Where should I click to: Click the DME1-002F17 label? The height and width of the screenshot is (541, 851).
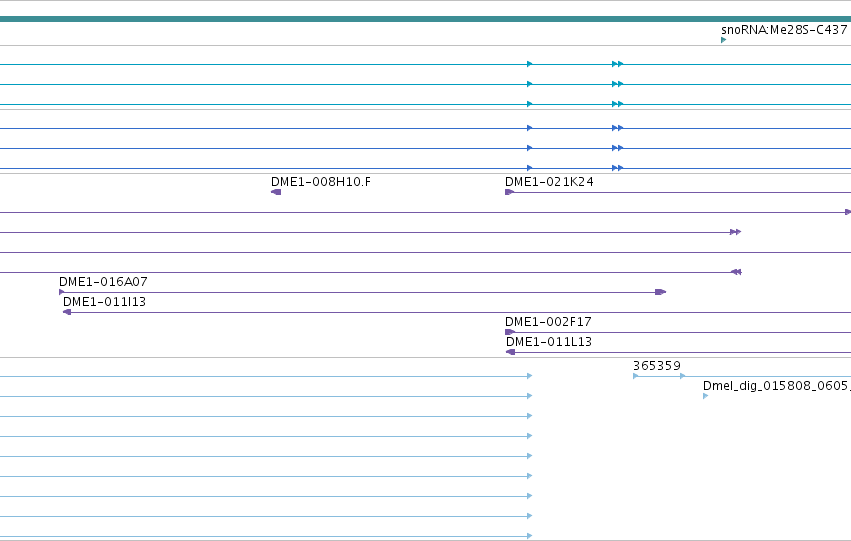pyautogui.click(x=548, y=322)
